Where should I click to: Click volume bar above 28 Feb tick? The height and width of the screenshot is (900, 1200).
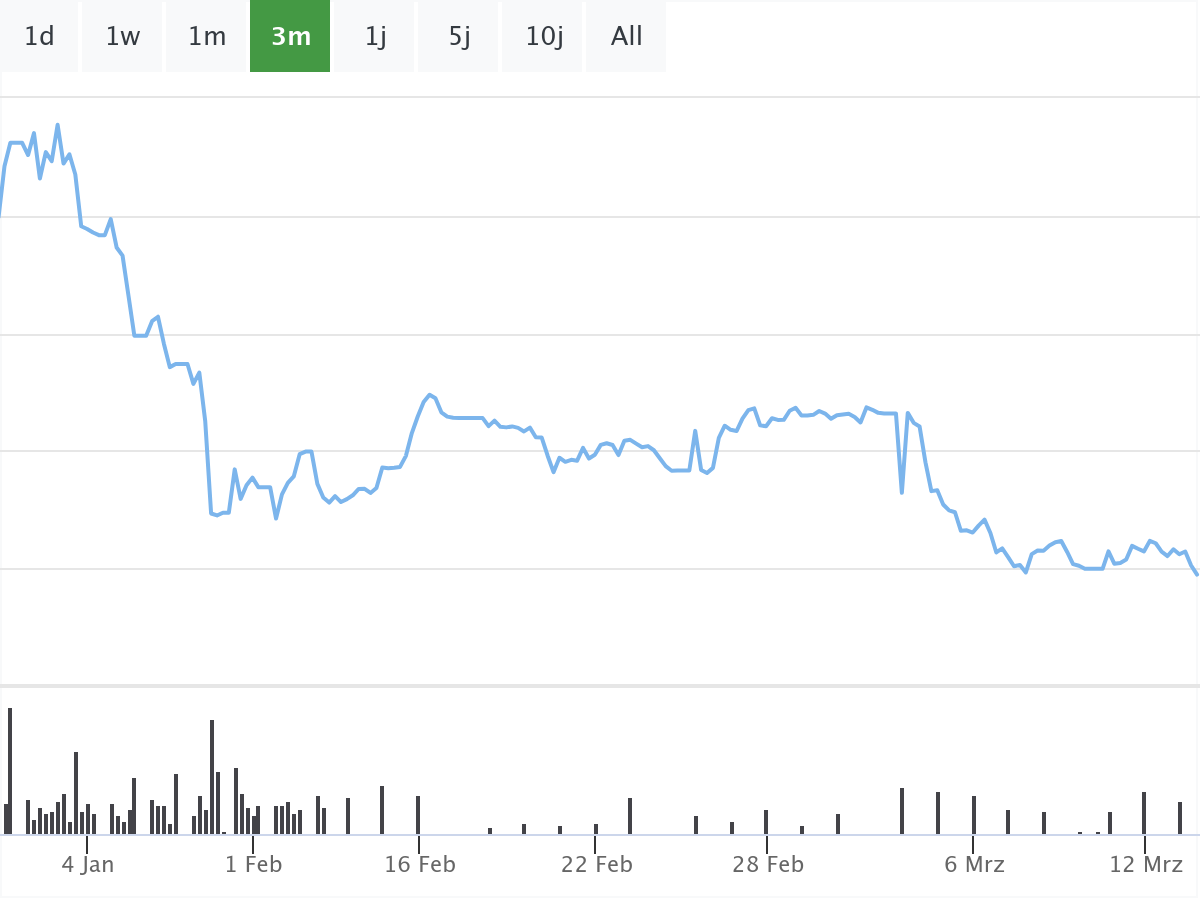click(766, 822)
